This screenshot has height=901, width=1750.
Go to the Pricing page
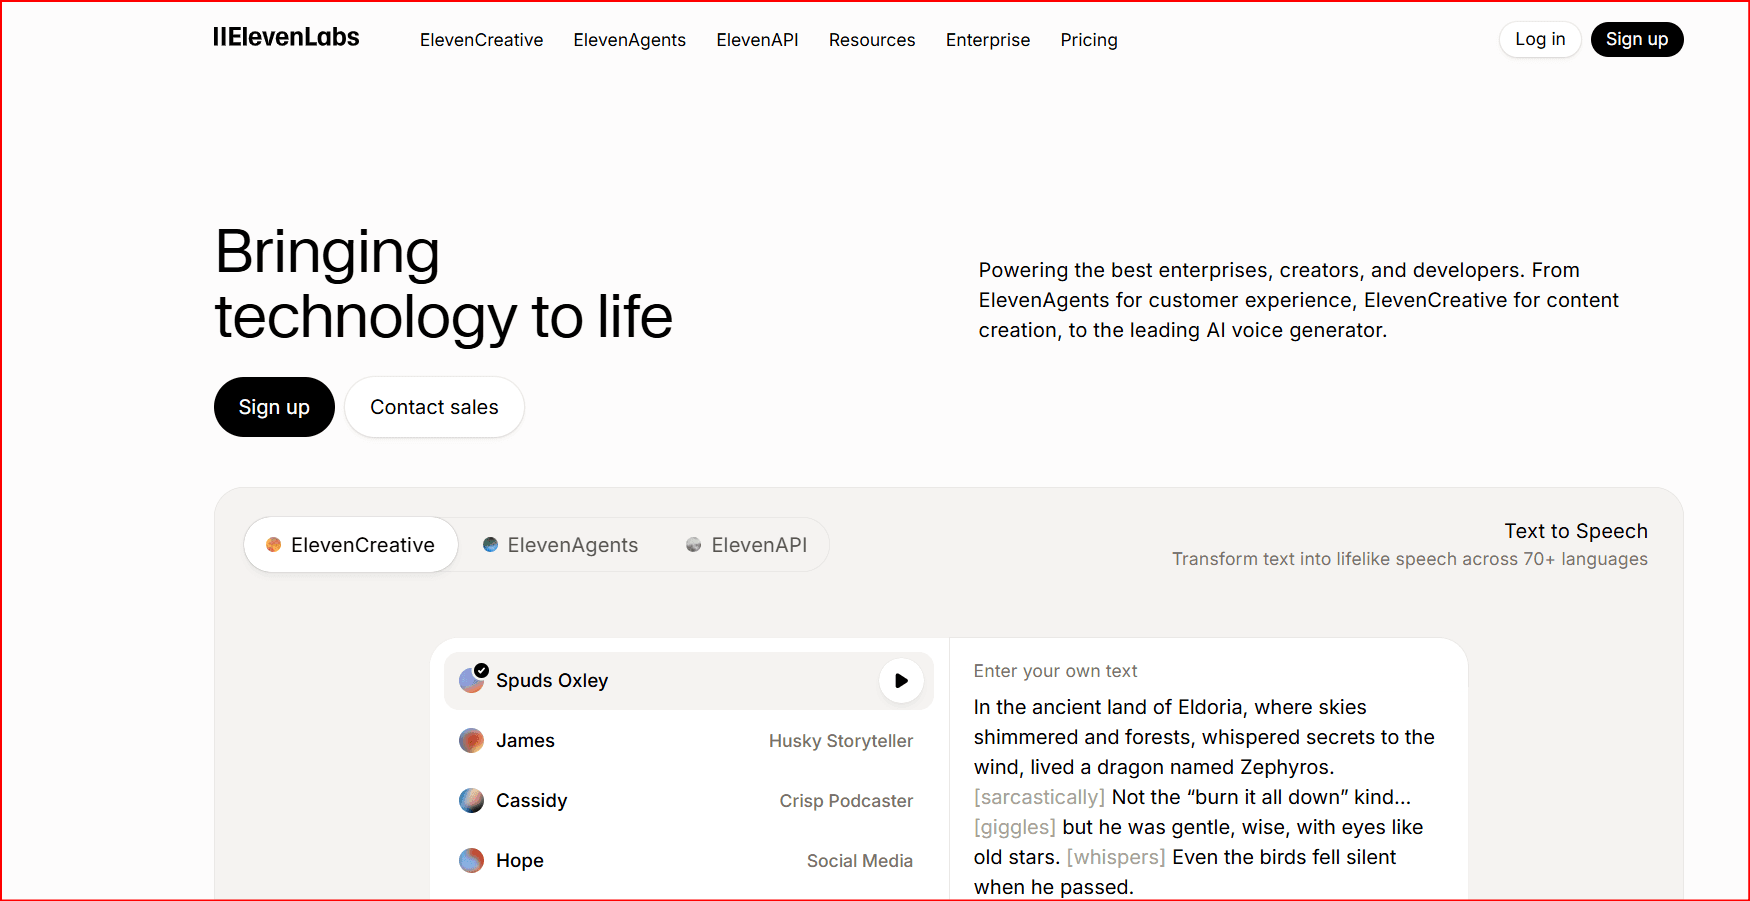(x=1088, y=40)
